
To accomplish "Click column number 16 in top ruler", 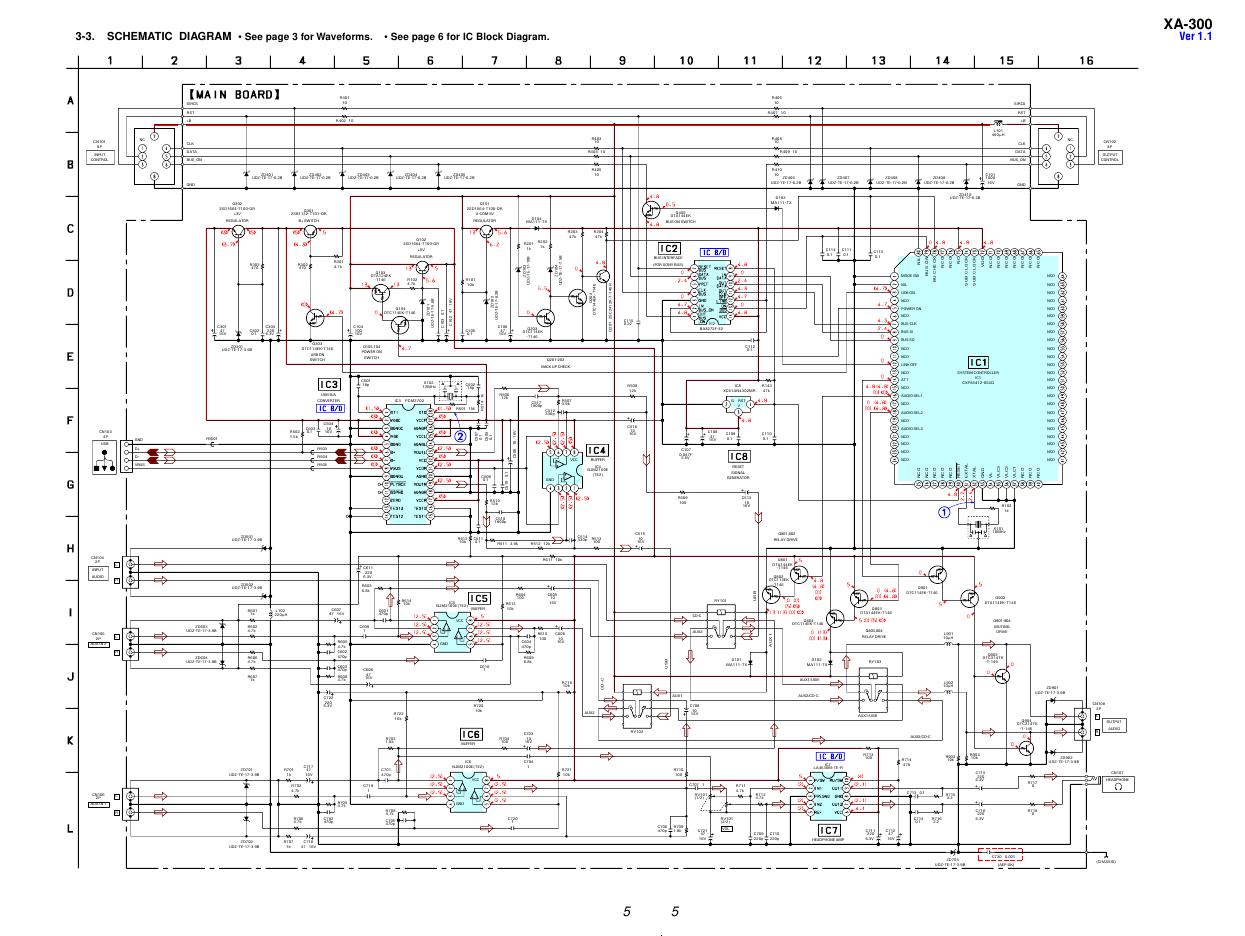I will (x=1087, y=61).
